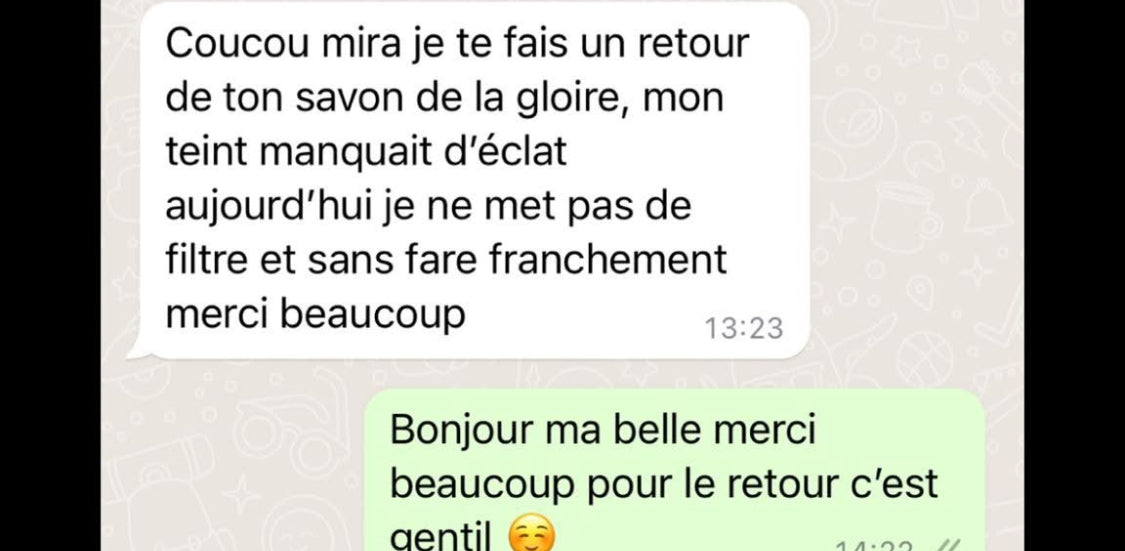Click the 13:23 timestamp
The width and height of the screenshot is (1125, 551).
(x=744, y=328)
